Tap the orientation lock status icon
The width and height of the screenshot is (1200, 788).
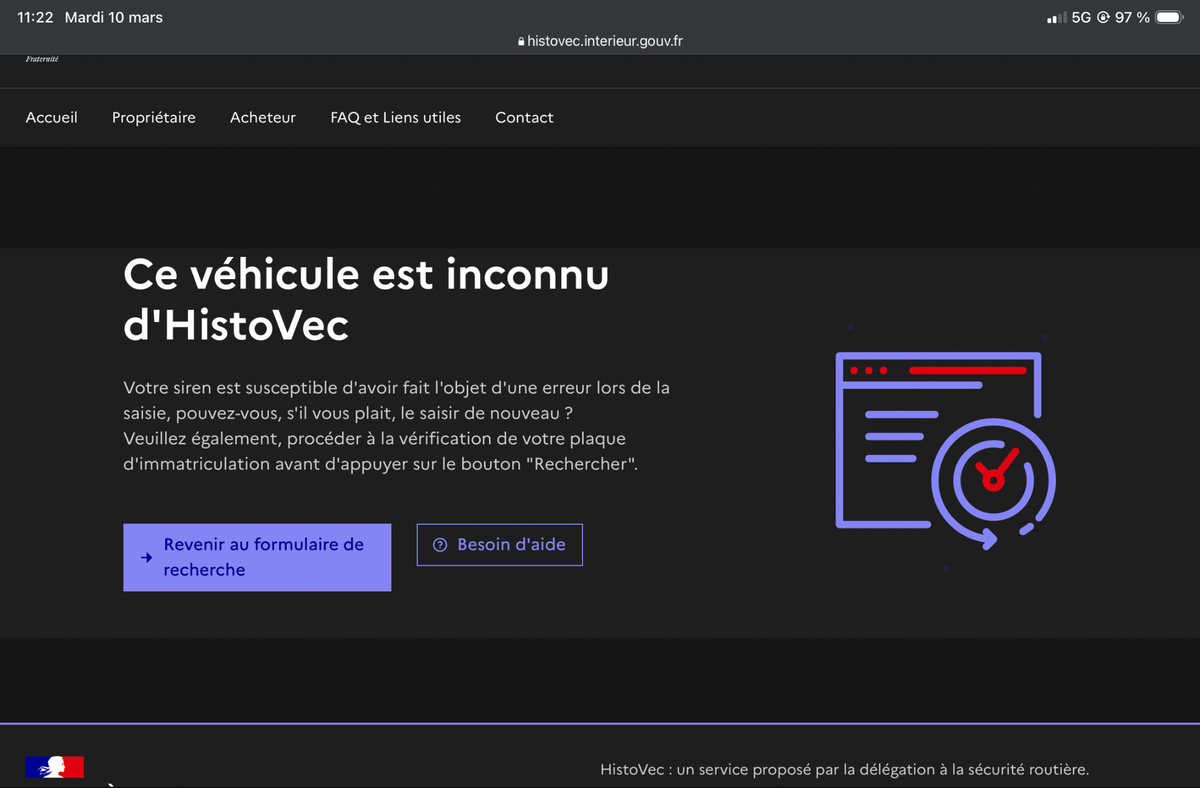tap(1104, 18)
